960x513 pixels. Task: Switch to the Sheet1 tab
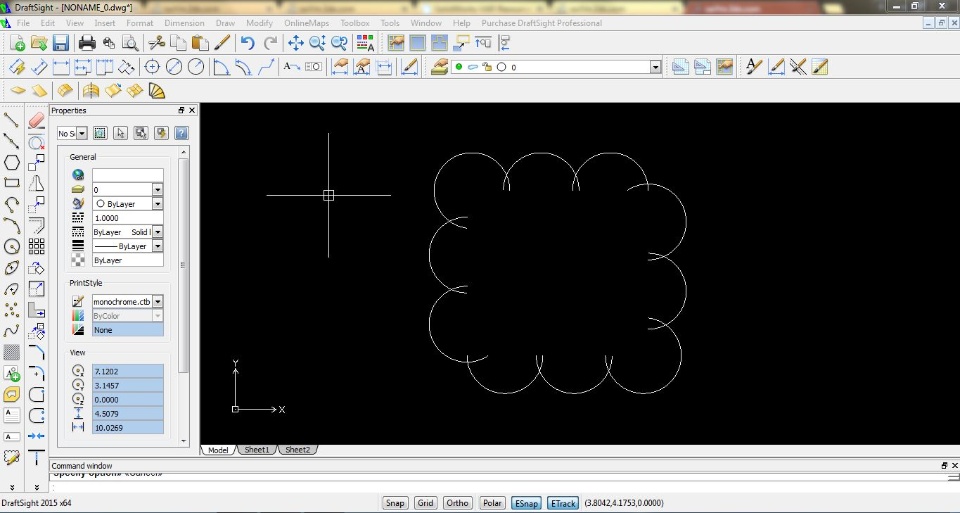click(x=257, y=450)
